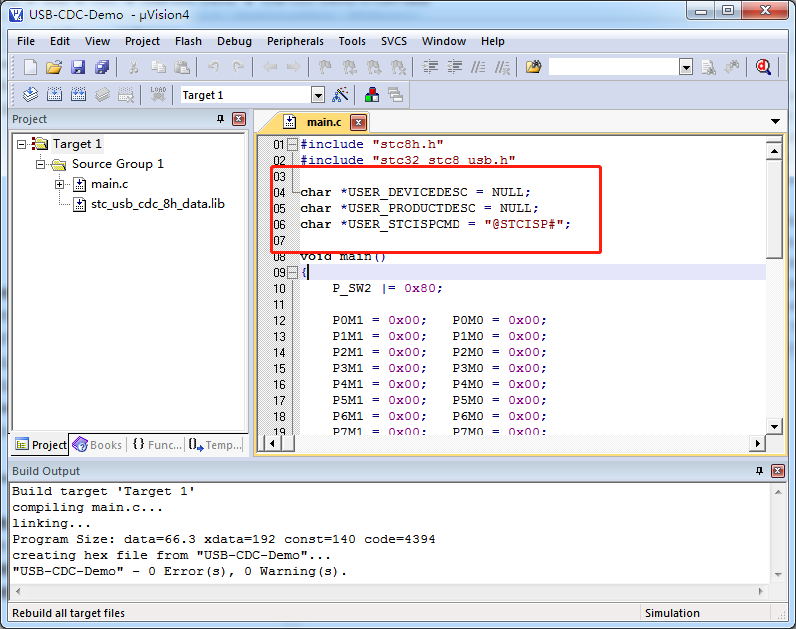Viewport: 796px width, 629px height.
Task: Insert a bookmark with the flag icon
Action: pos(325,67)
